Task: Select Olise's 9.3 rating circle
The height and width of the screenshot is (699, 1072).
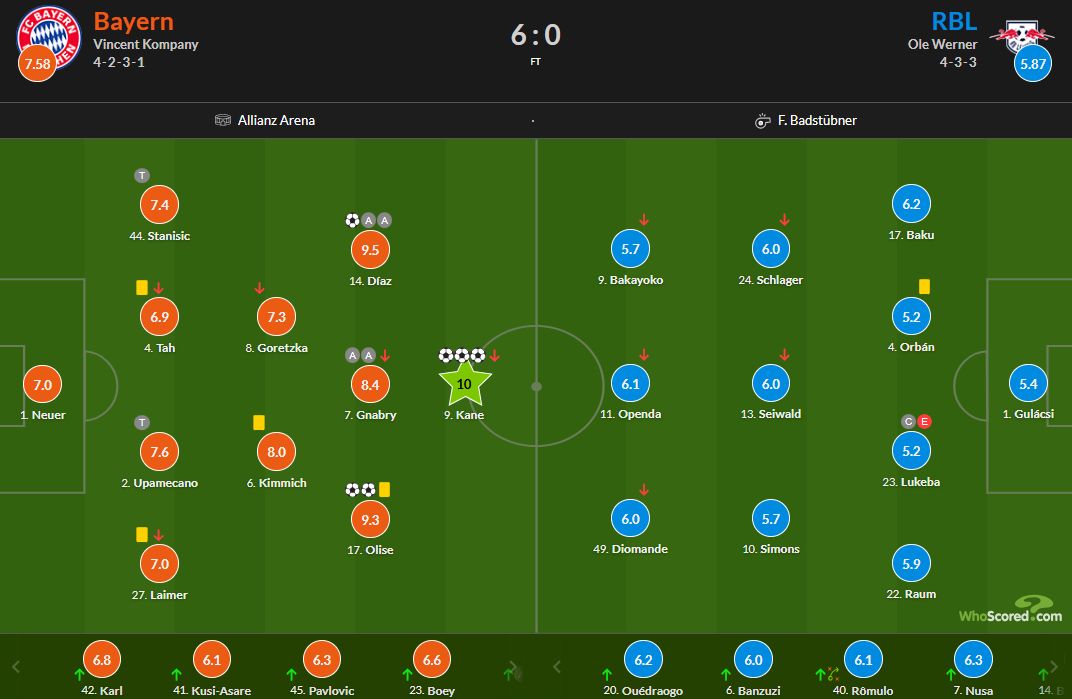Action: tap(370, 519)
